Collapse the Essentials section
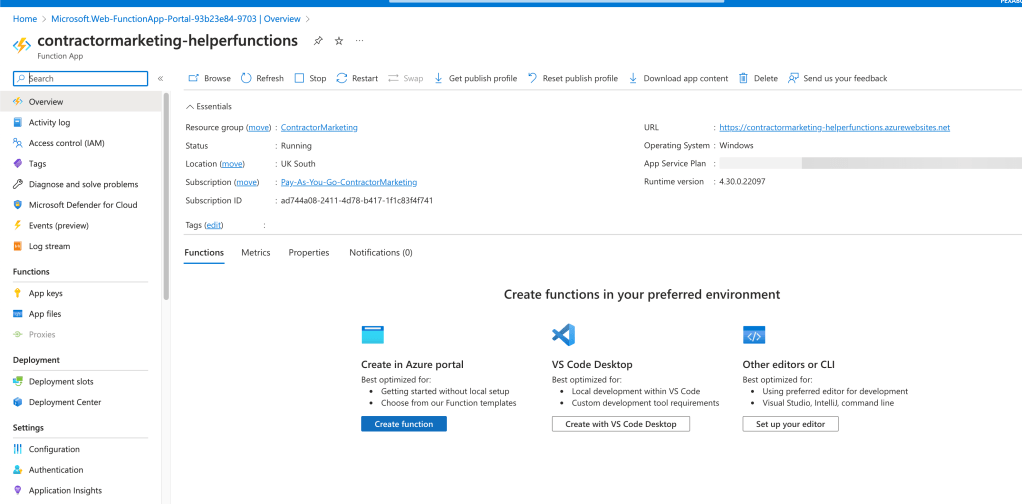Viewport: 1022px width, 504px height. tap(209, 106)
